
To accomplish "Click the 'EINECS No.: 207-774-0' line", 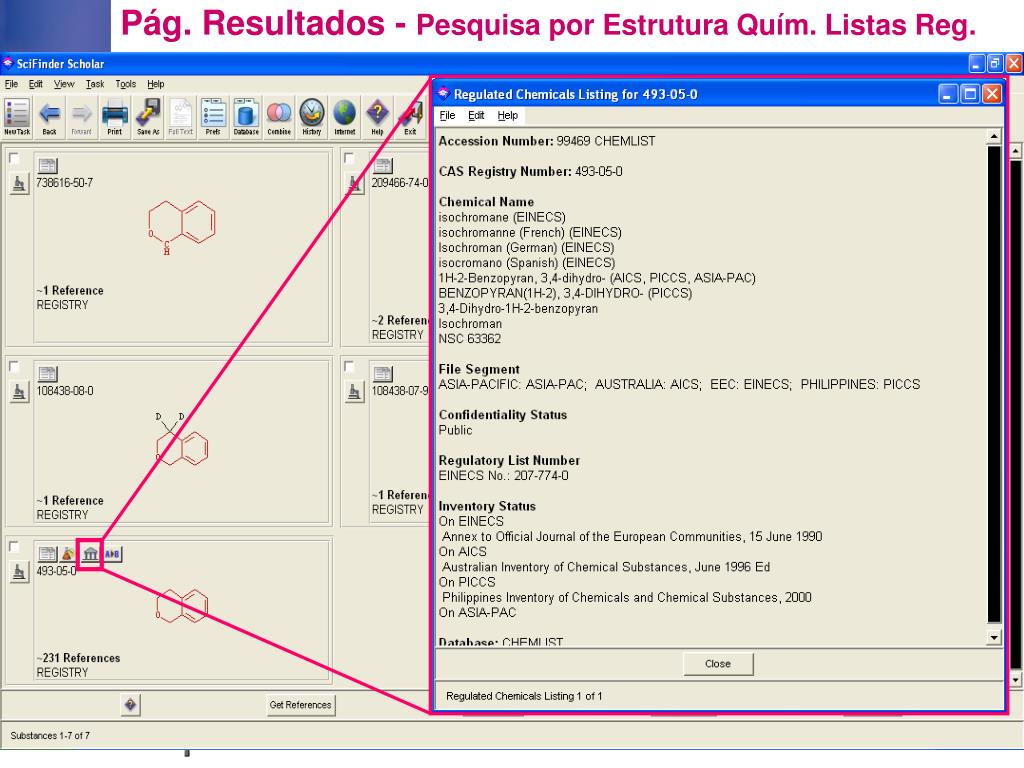I will click(x=504, y=475).
